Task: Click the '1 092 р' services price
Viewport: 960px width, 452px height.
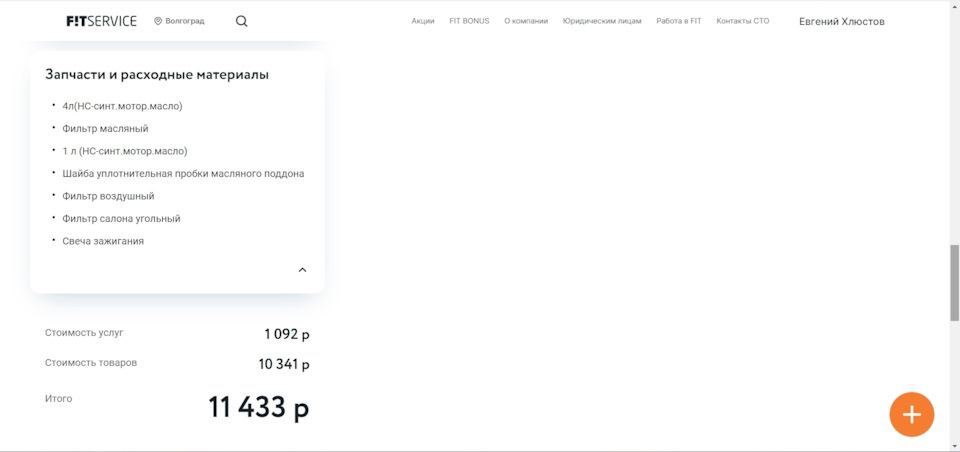Action: (287, 334)
